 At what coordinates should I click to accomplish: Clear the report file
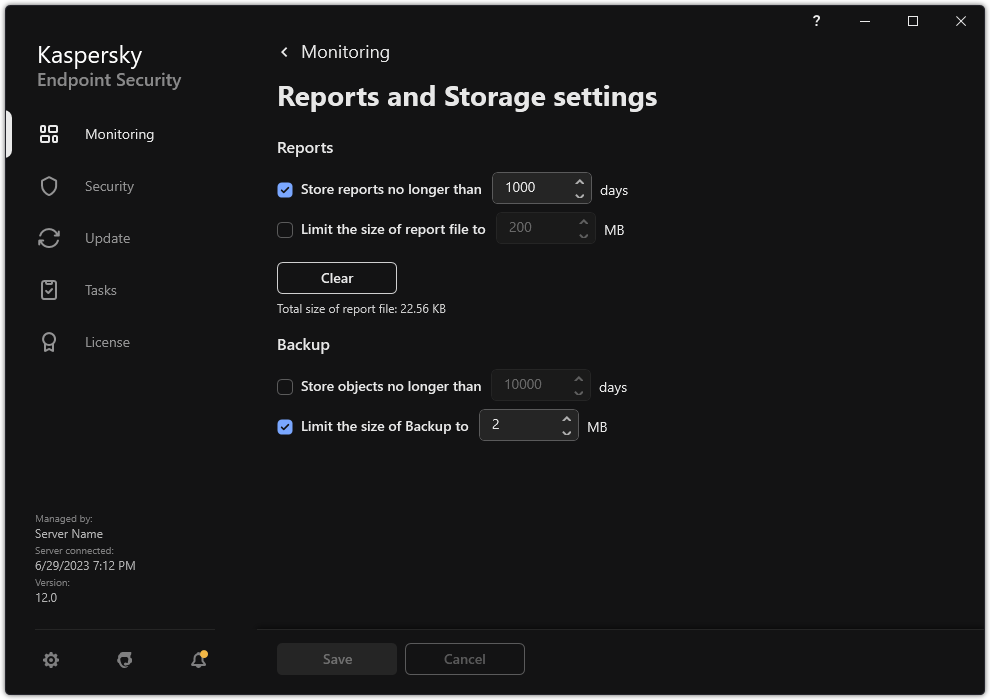point(336,277)
